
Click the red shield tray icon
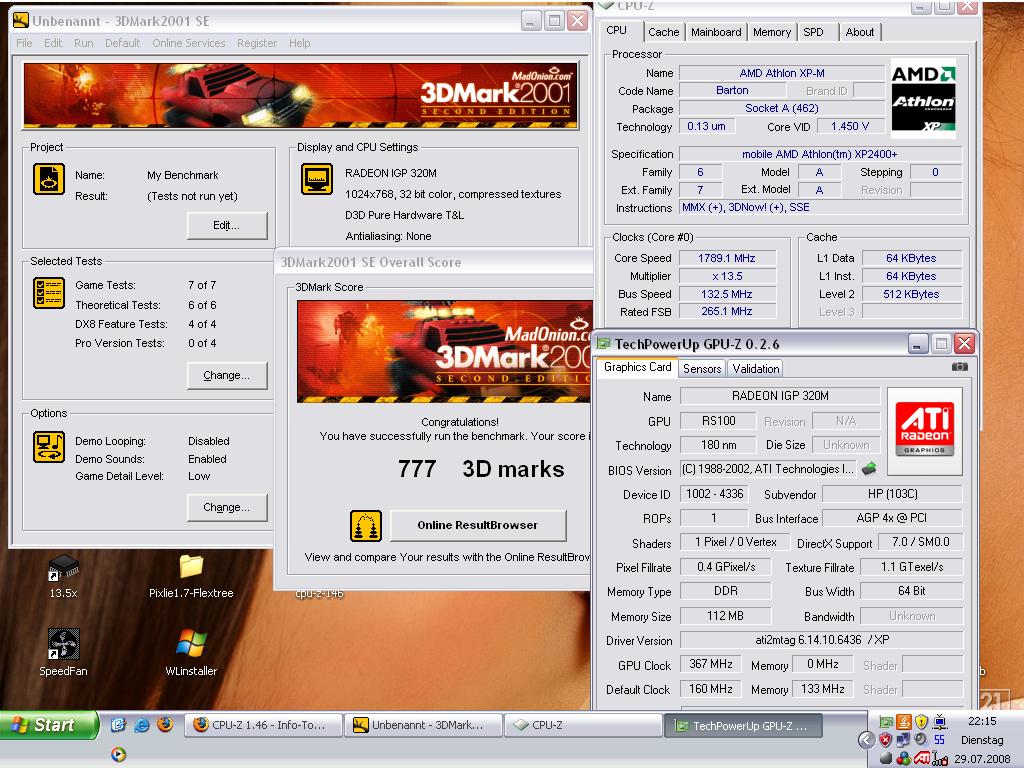click(885, 740)
